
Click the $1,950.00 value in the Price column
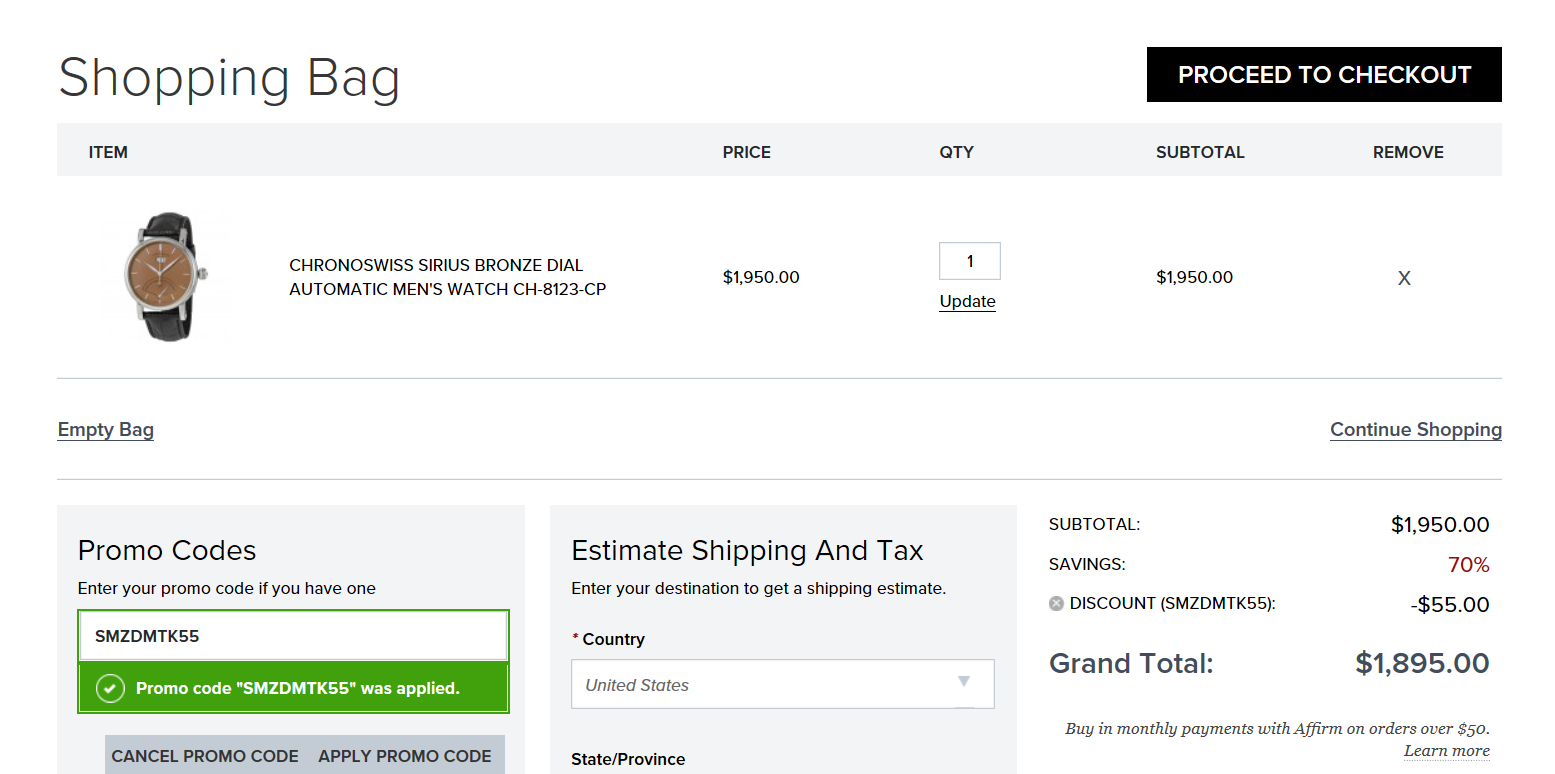761,277
